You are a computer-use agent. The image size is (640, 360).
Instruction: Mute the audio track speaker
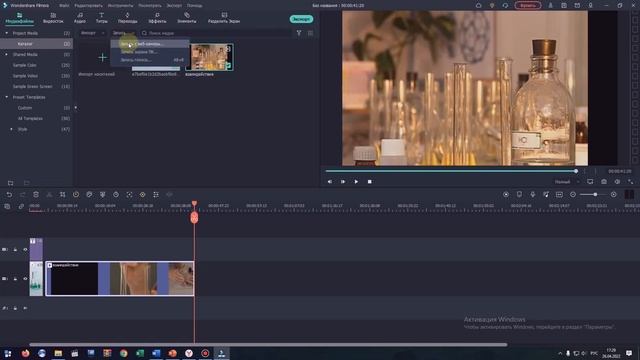coord(25,308)
